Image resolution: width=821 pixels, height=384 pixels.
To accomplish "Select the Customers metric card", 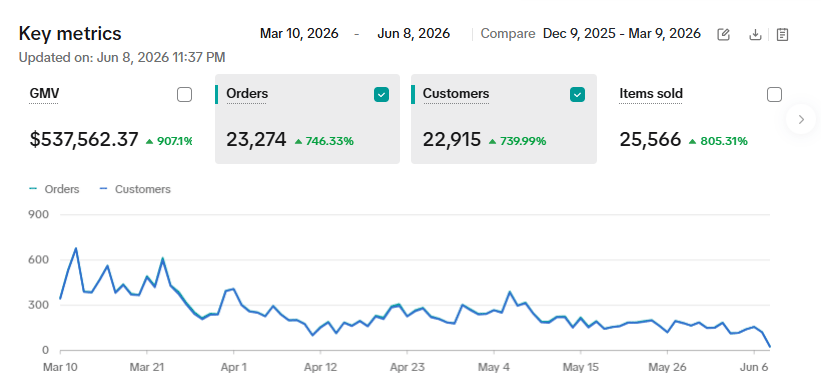I will (x=504, y=119).
